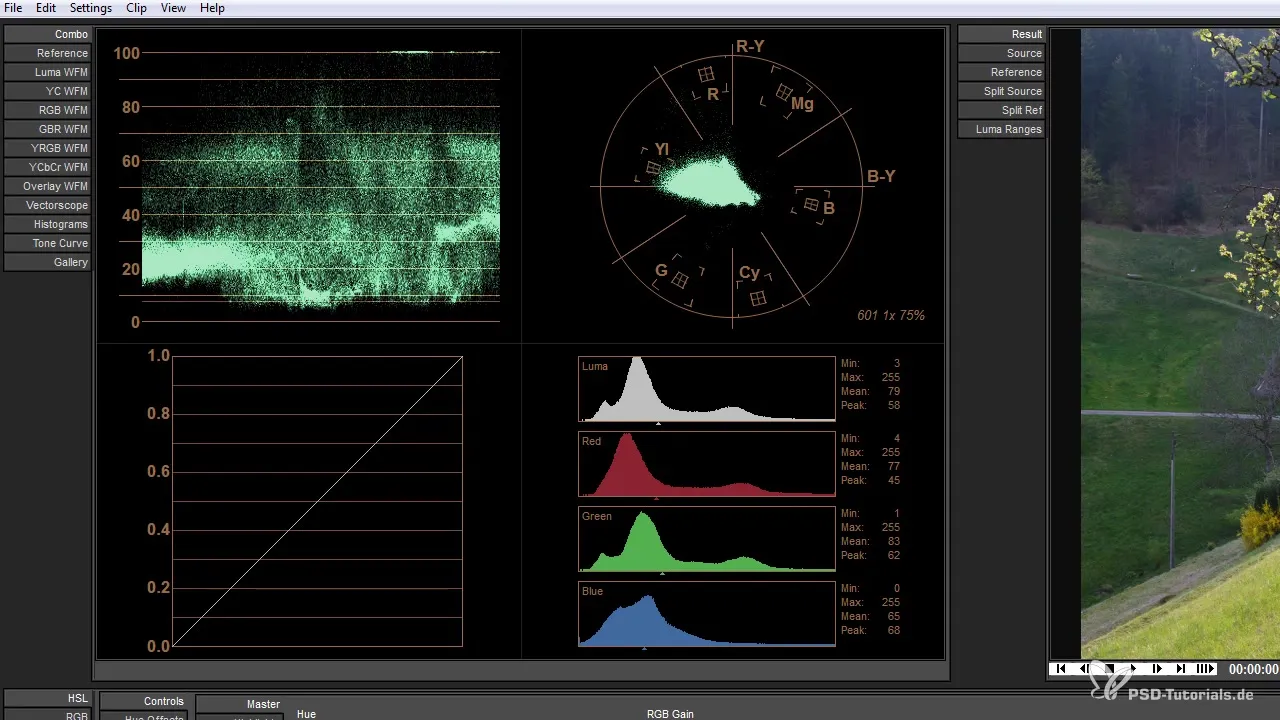Viewport: 1280px width, 720px height.
Task: Click the Luma Mean value 79
Action: (892, 391)
